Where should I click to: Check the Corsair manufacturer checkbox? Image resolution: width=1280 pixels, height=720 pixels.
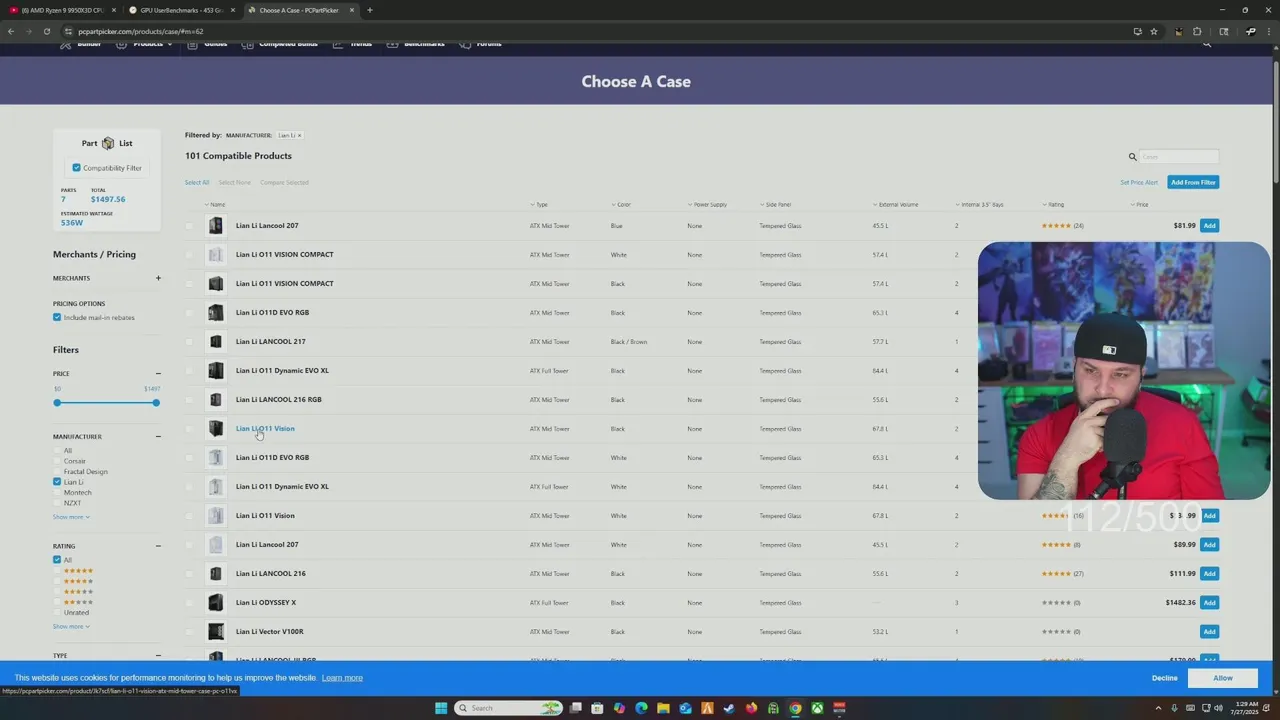tap(57, 461)
